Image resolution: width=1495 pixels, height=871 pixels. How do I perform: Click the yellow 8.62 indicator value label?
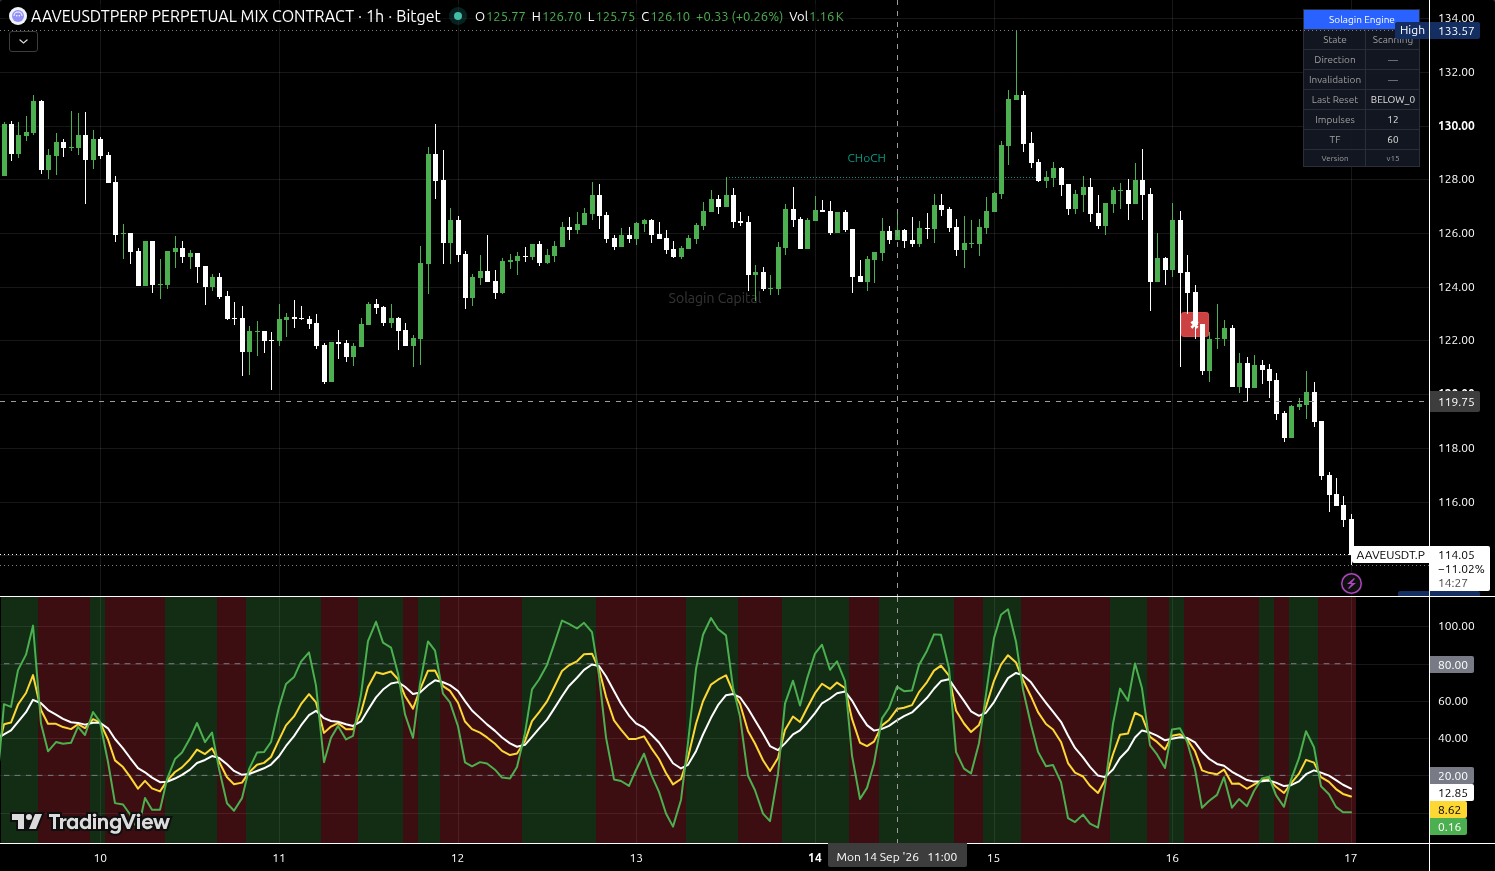click(x=1449, y=810)
